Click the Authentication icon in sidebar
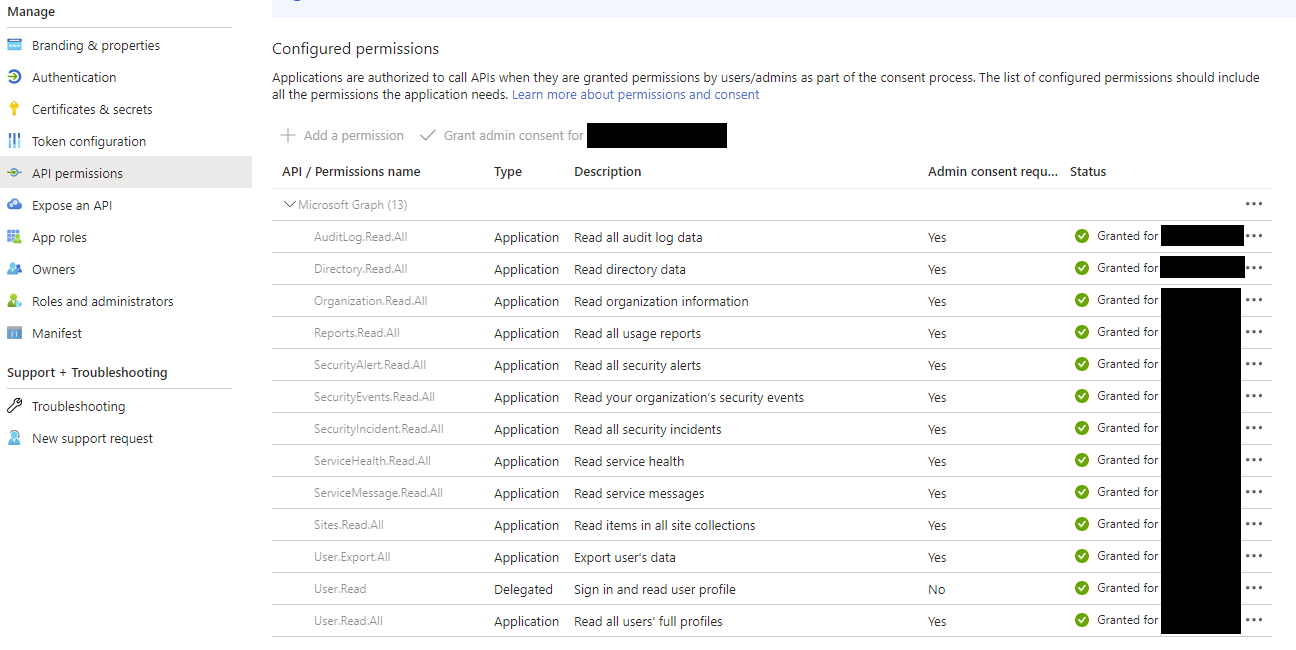This screenshot has height=650, width=1296. 14,77
